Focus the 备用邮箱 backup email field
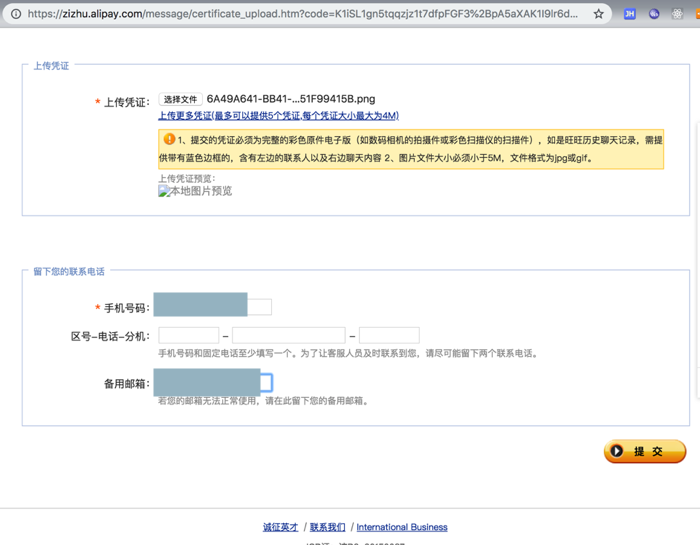Screen dimensions: 700x545 (x=213, y=383)
